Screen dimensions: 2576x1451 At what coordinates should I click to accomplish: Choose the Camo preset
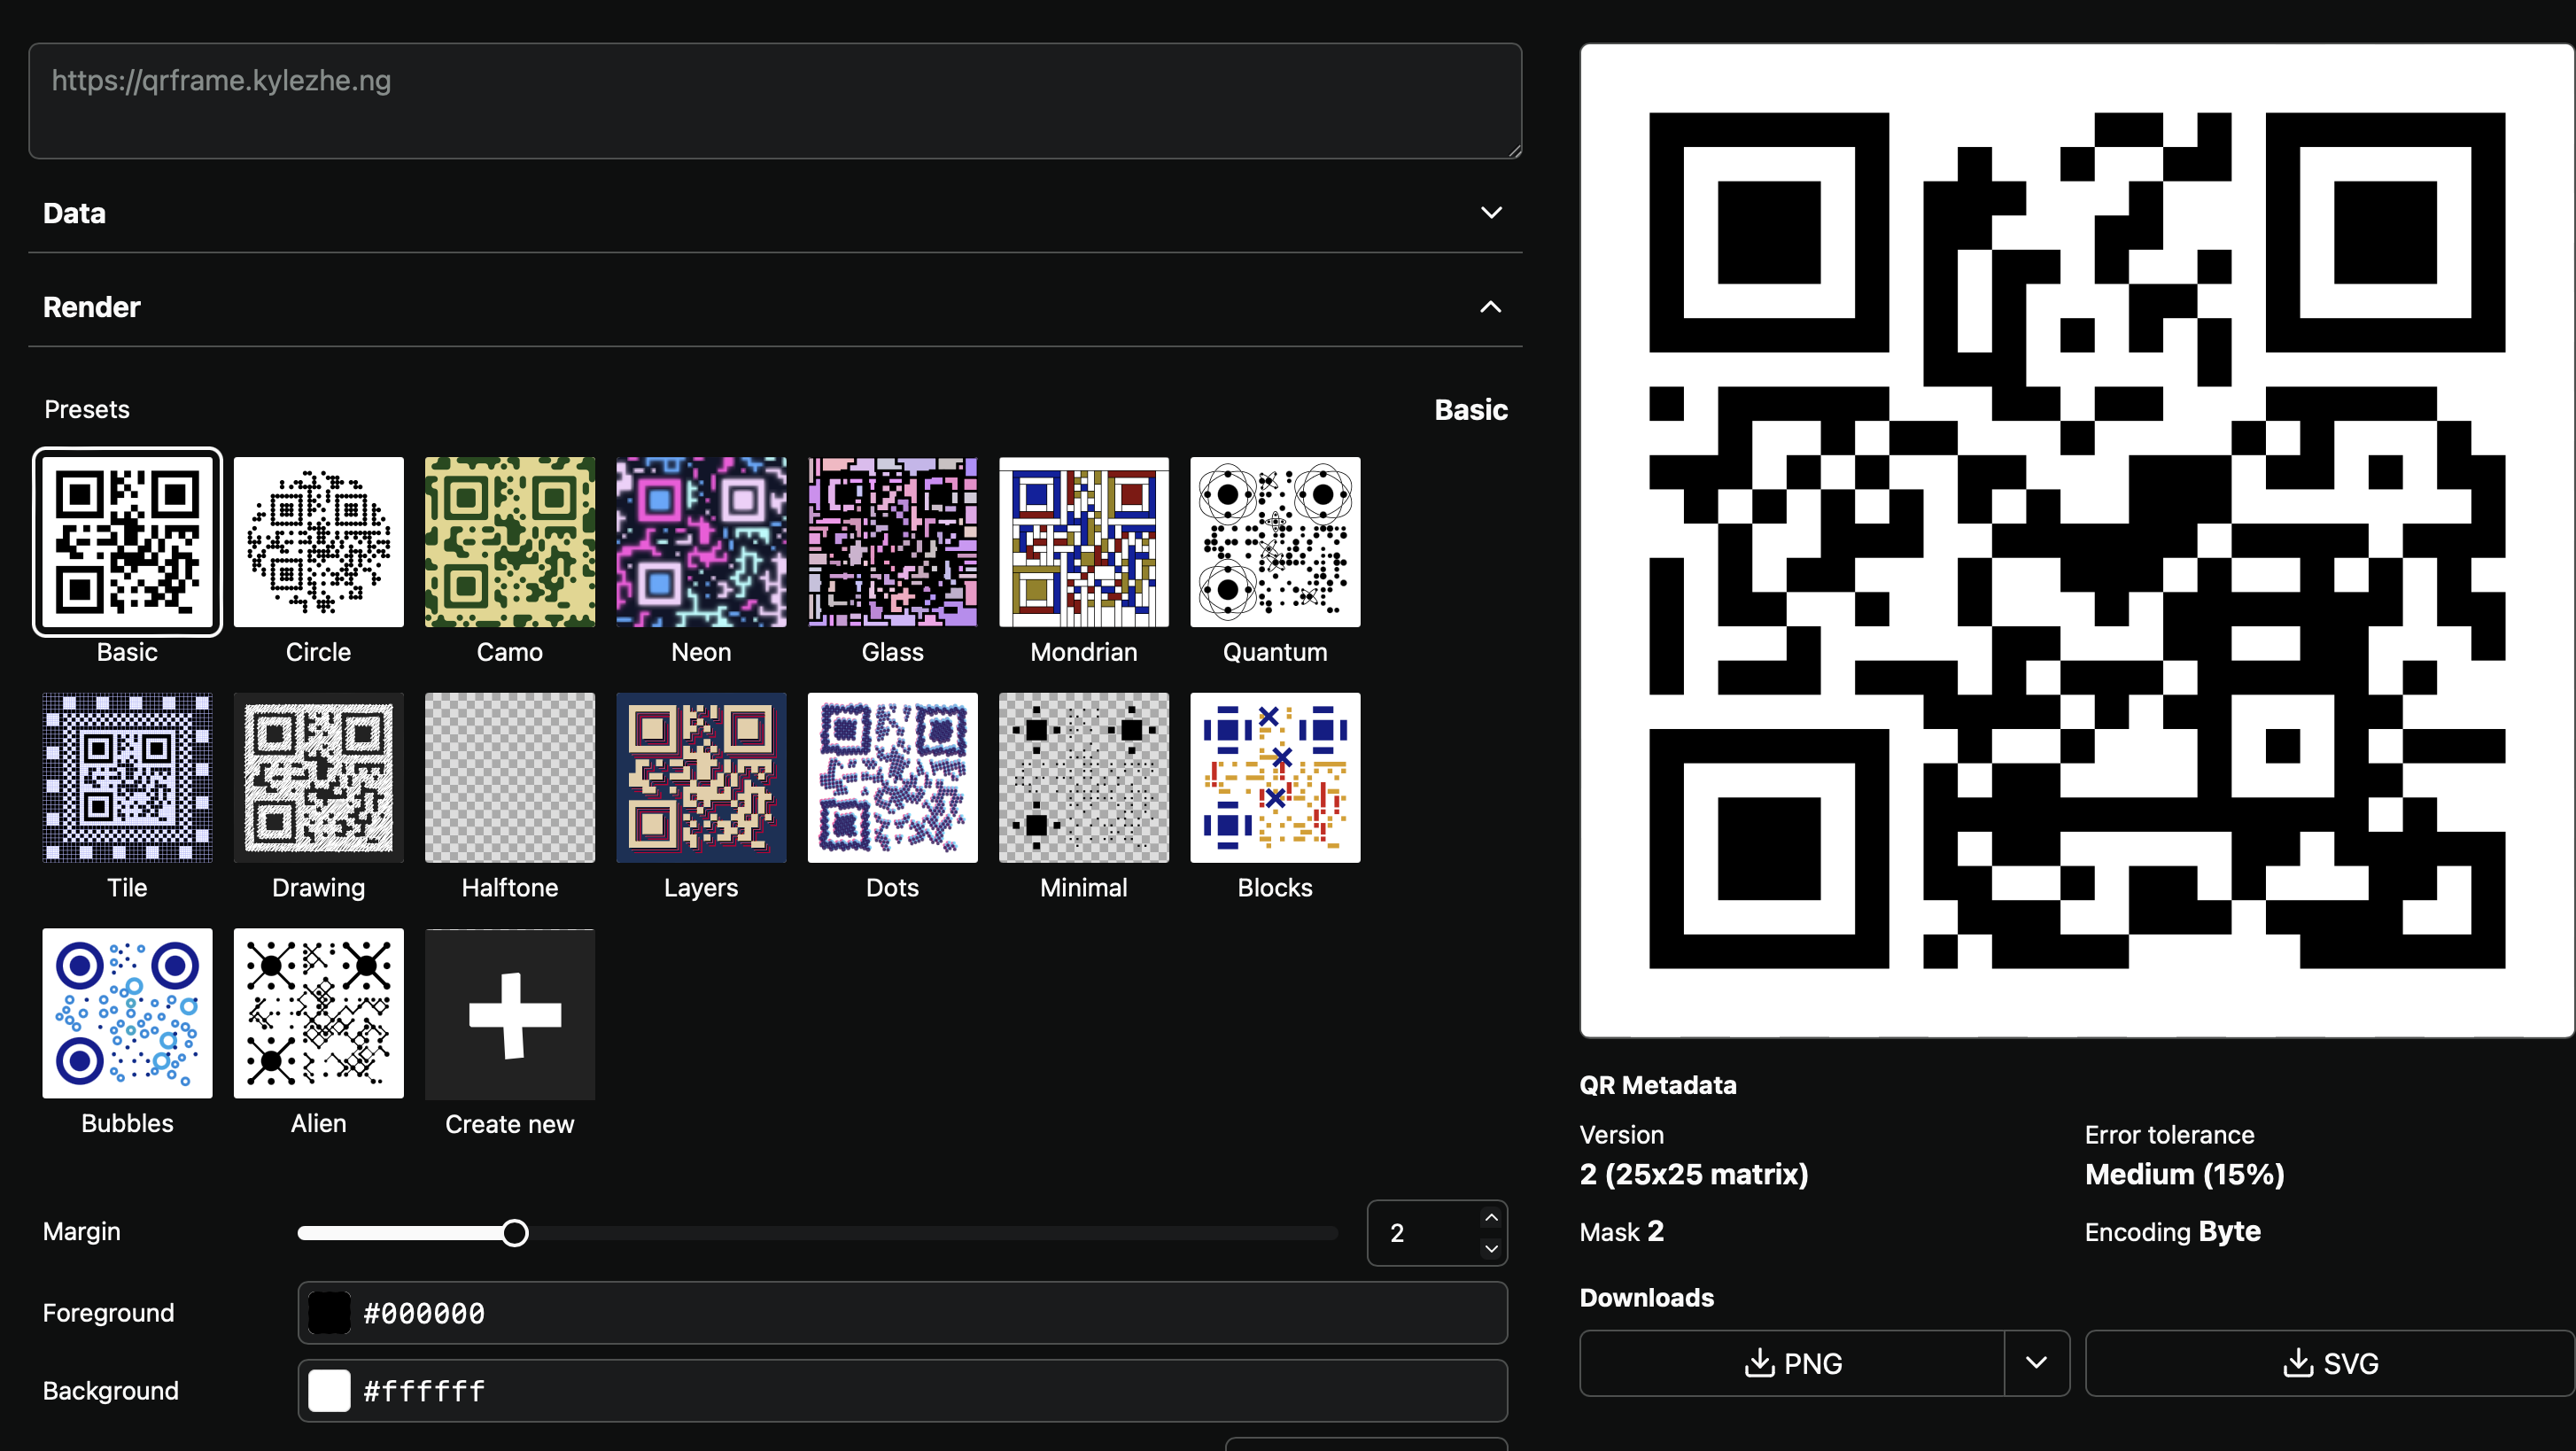[509, 542]
